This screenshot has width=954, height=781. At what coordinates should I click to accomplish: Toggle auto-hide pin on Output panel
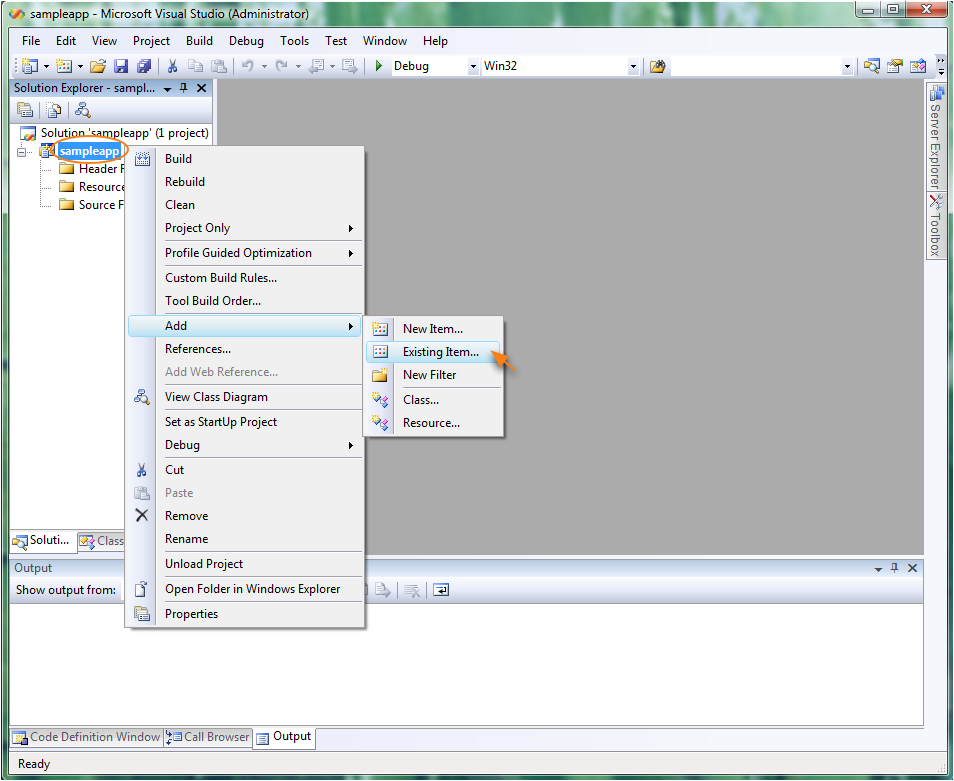(x=894, y=568)
